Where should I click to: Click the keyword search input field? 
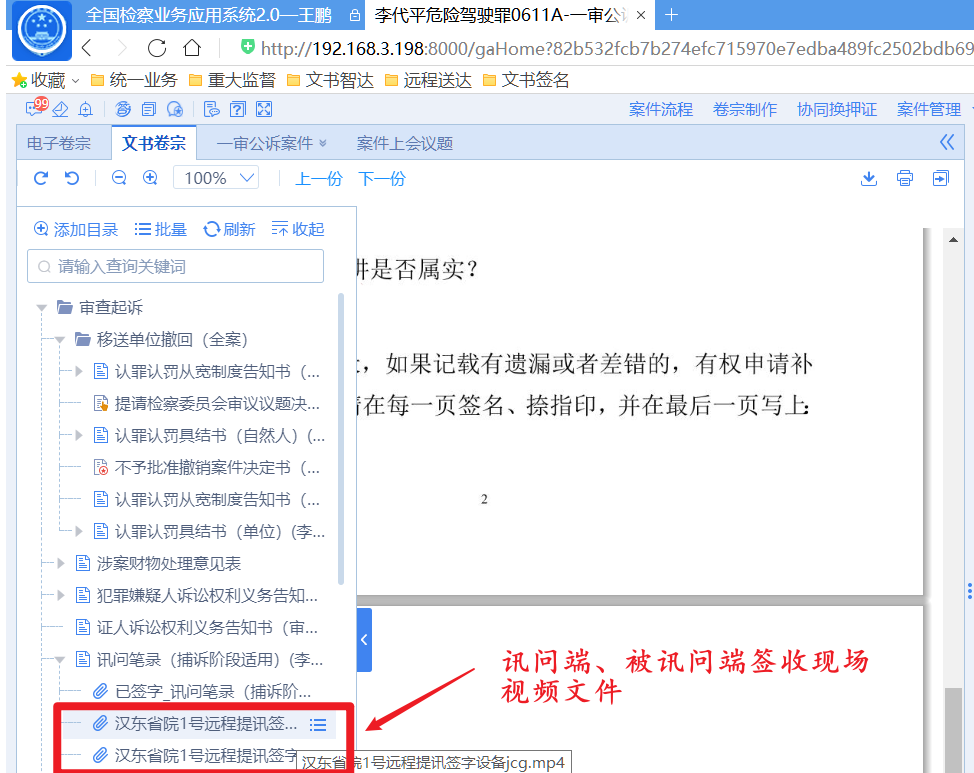click(x=176, y=266)
